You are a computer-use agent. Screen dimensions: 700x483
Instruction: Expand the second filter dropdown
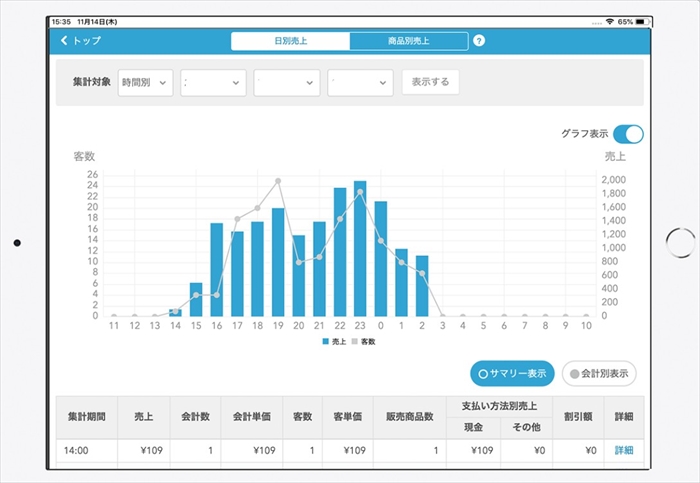(x=213, y=83)
